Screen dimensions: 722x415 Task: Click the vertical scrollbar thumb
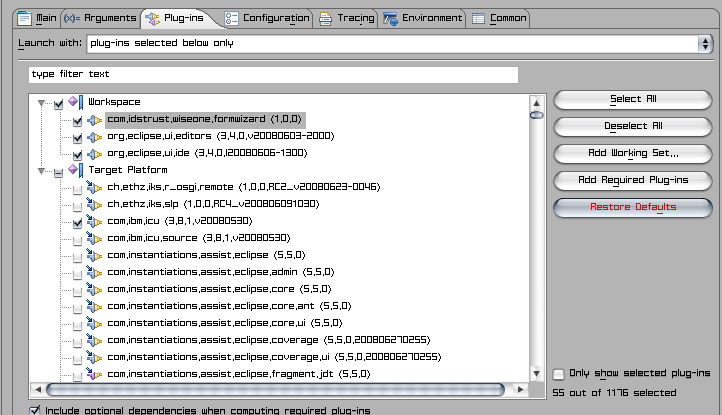click(536, 115)
